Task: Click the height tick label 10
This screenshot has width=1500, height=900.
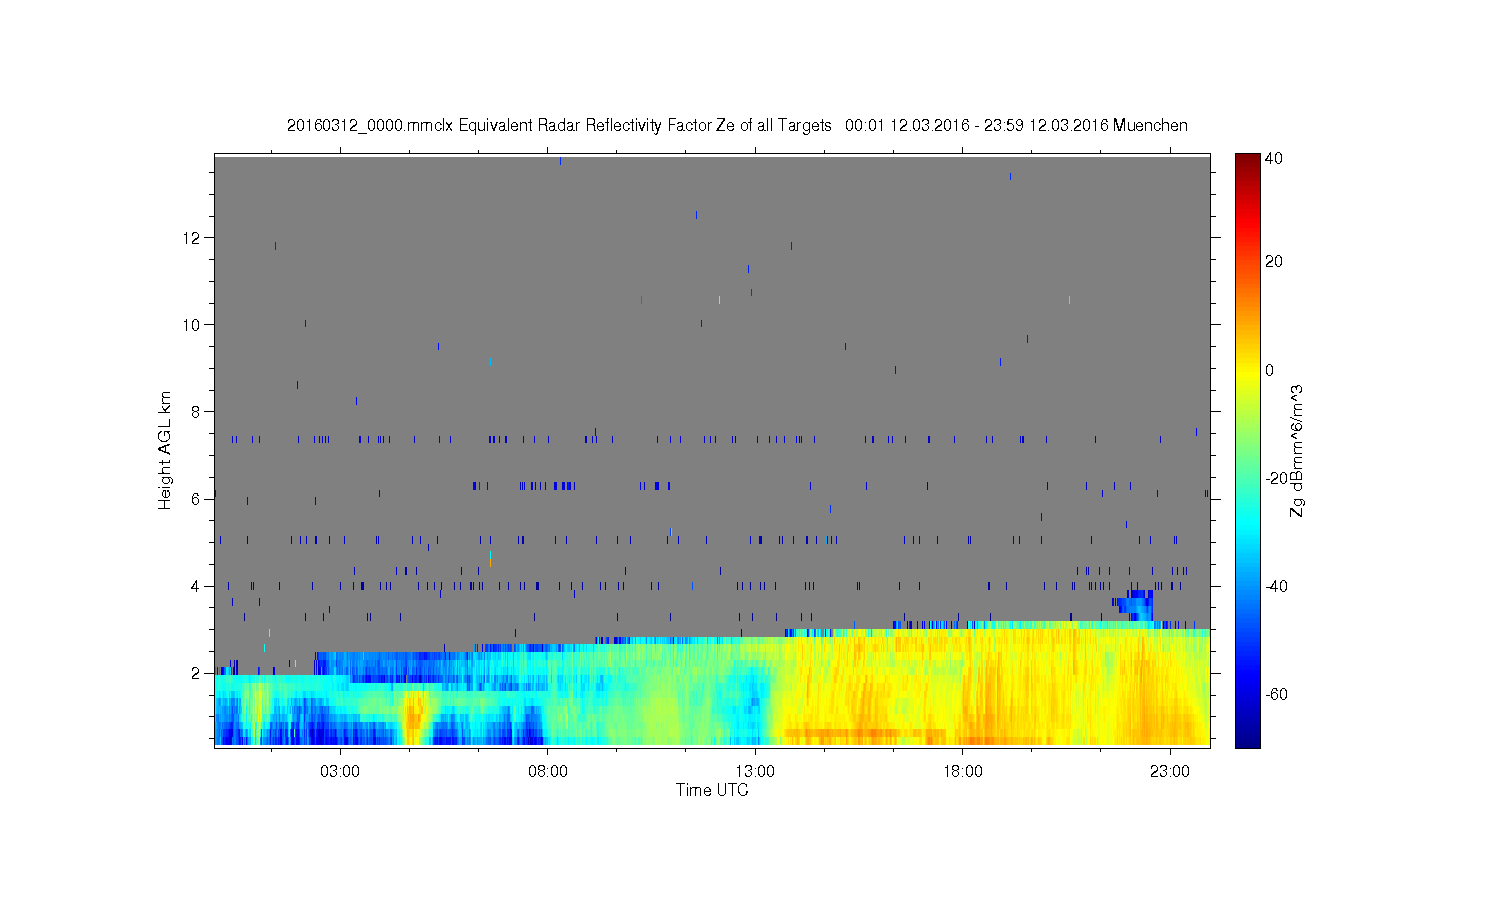Action: click(192, 325)
